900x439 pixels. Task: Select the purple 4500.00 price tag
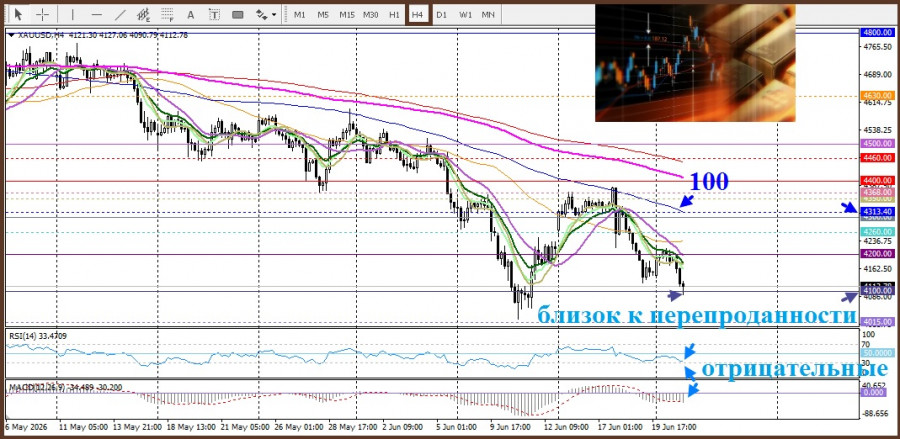click(877, 143)
